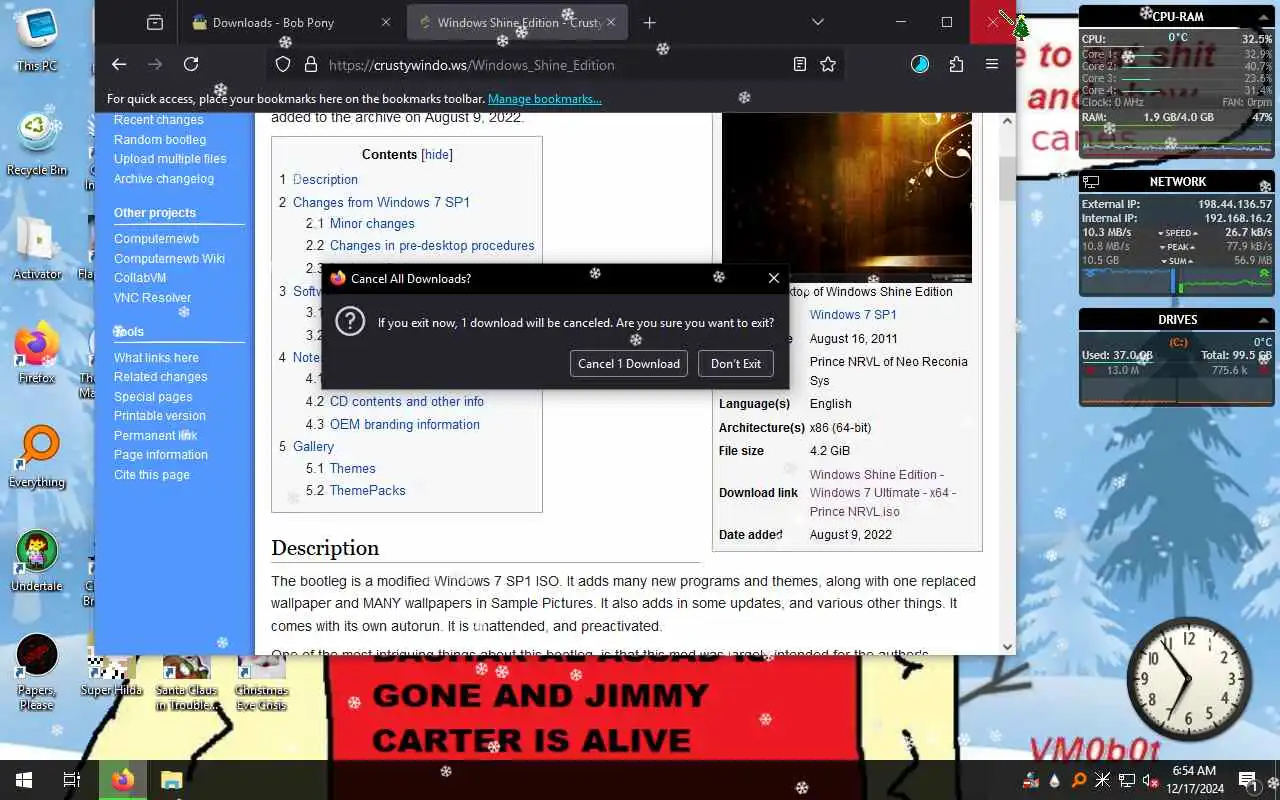Open Upload multiple files link
This screenshot has width=1280, height=800.
click(170, 159)
